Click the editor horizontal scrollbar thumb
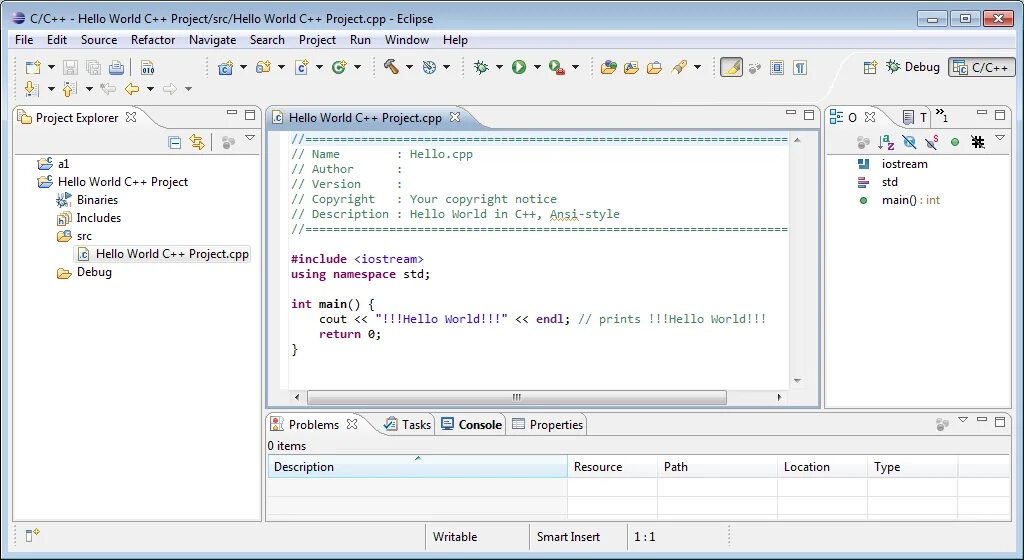This screenshot has height=560, width=1024. tap(517, 397)
